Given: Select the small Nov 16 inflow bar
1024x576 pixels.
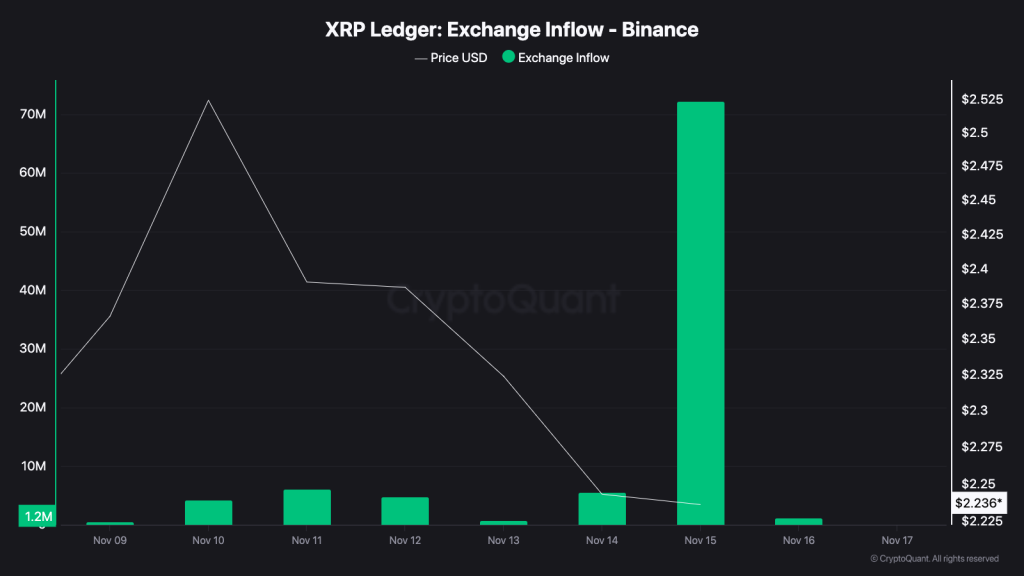Looking at the screenshot, I should (x=798, y=521).
